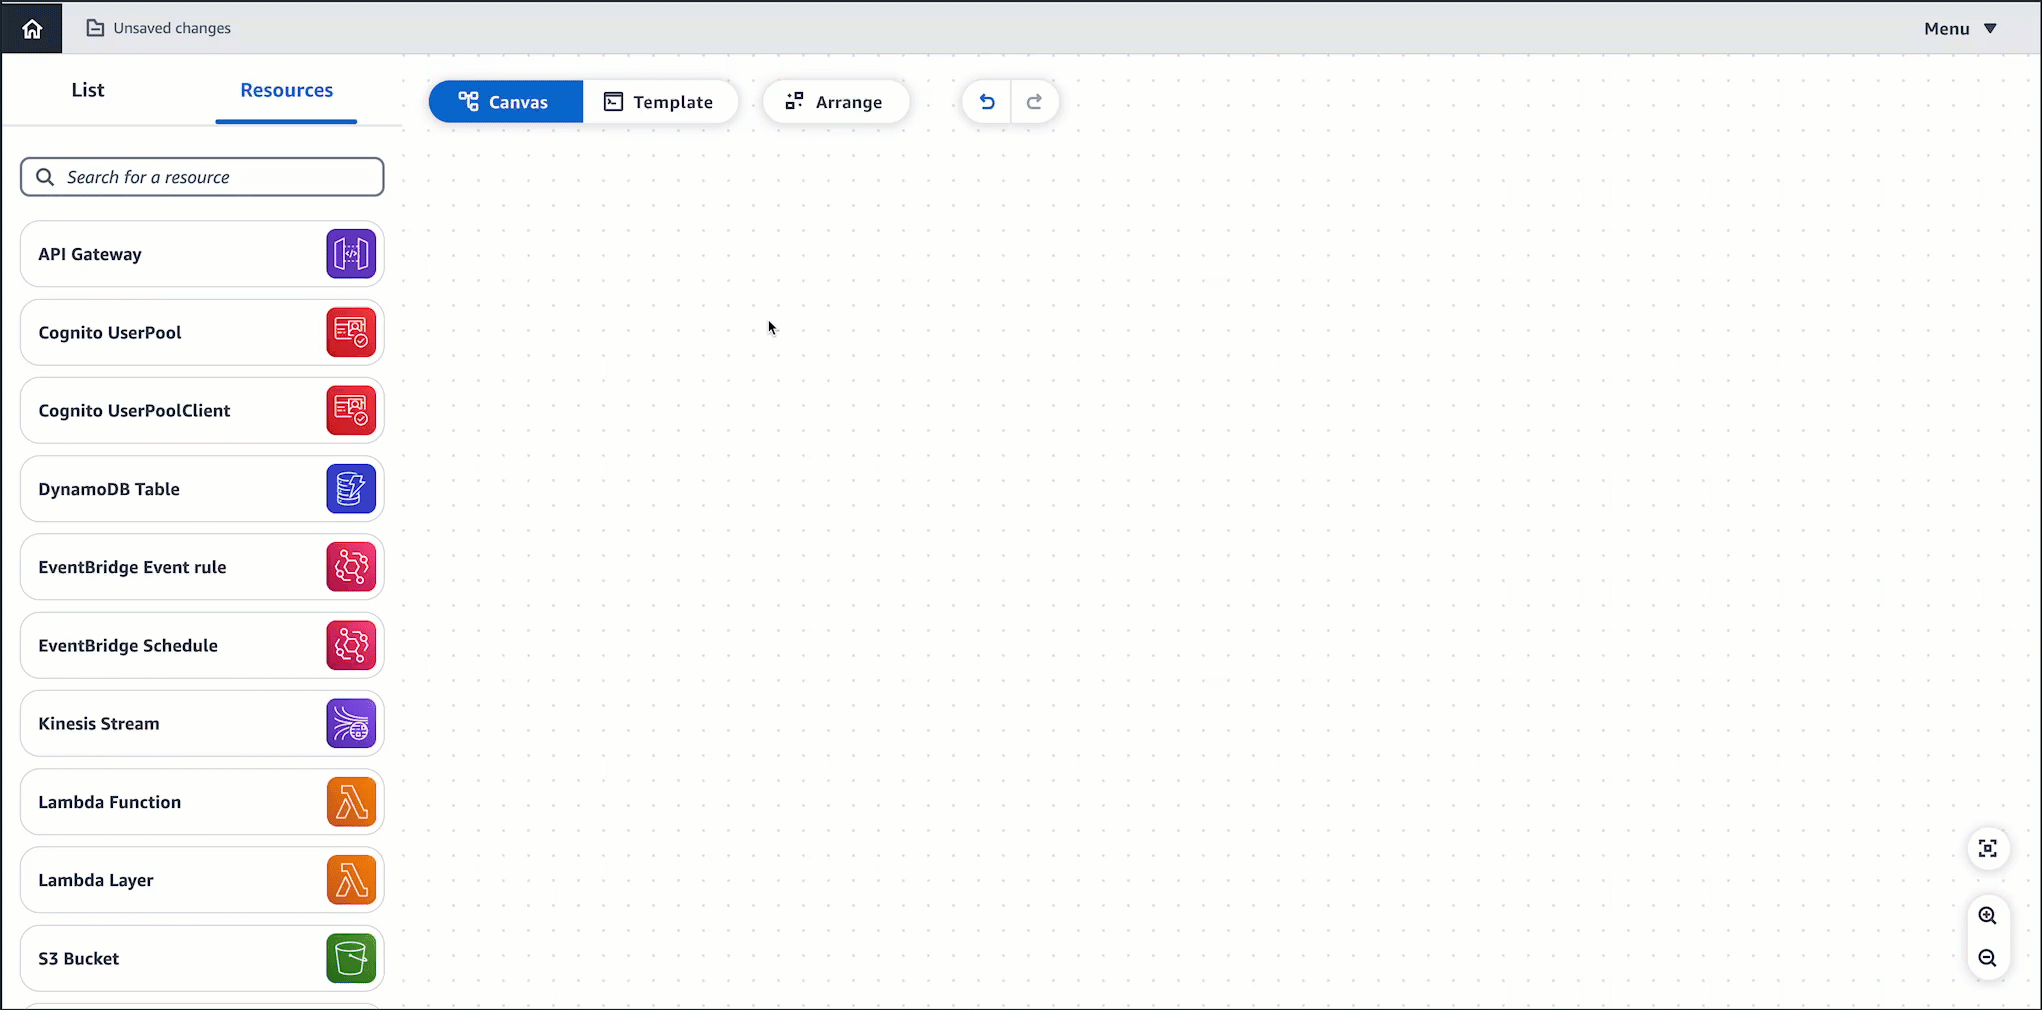Viewport: 2042px width, 1010px height.
Task: Select the DynamoDB Table icon
Action: point(351,489)
